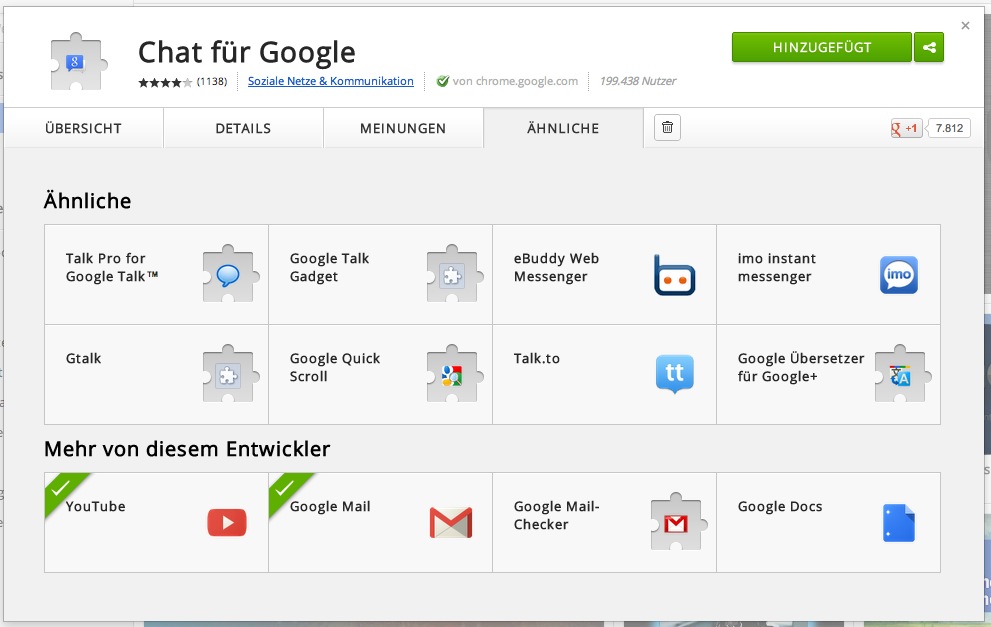The height and width of the screenshot is (627, 991).
Task: Click the green installed ribbon on Google Mail
Action: pyautogui.click(x=286, y=490)
